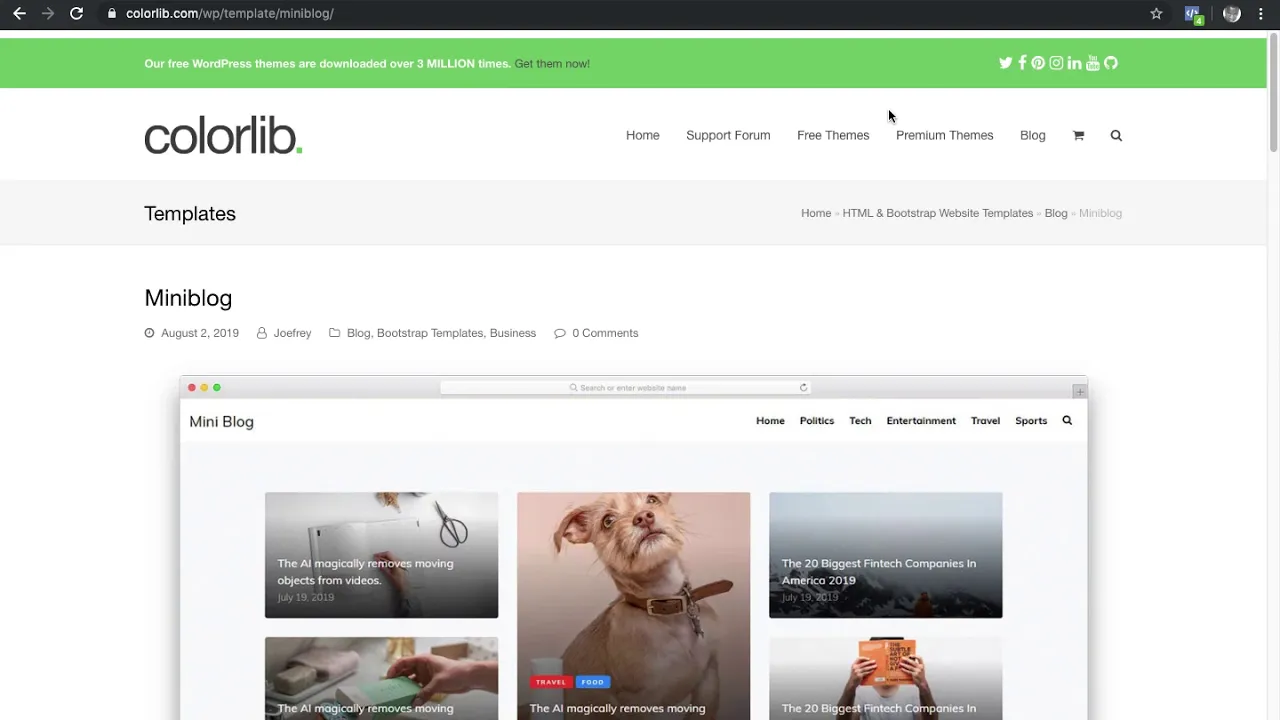Open Colorlib's Facebook icon
This screenshot has width=1280, height=720.
1022,63
